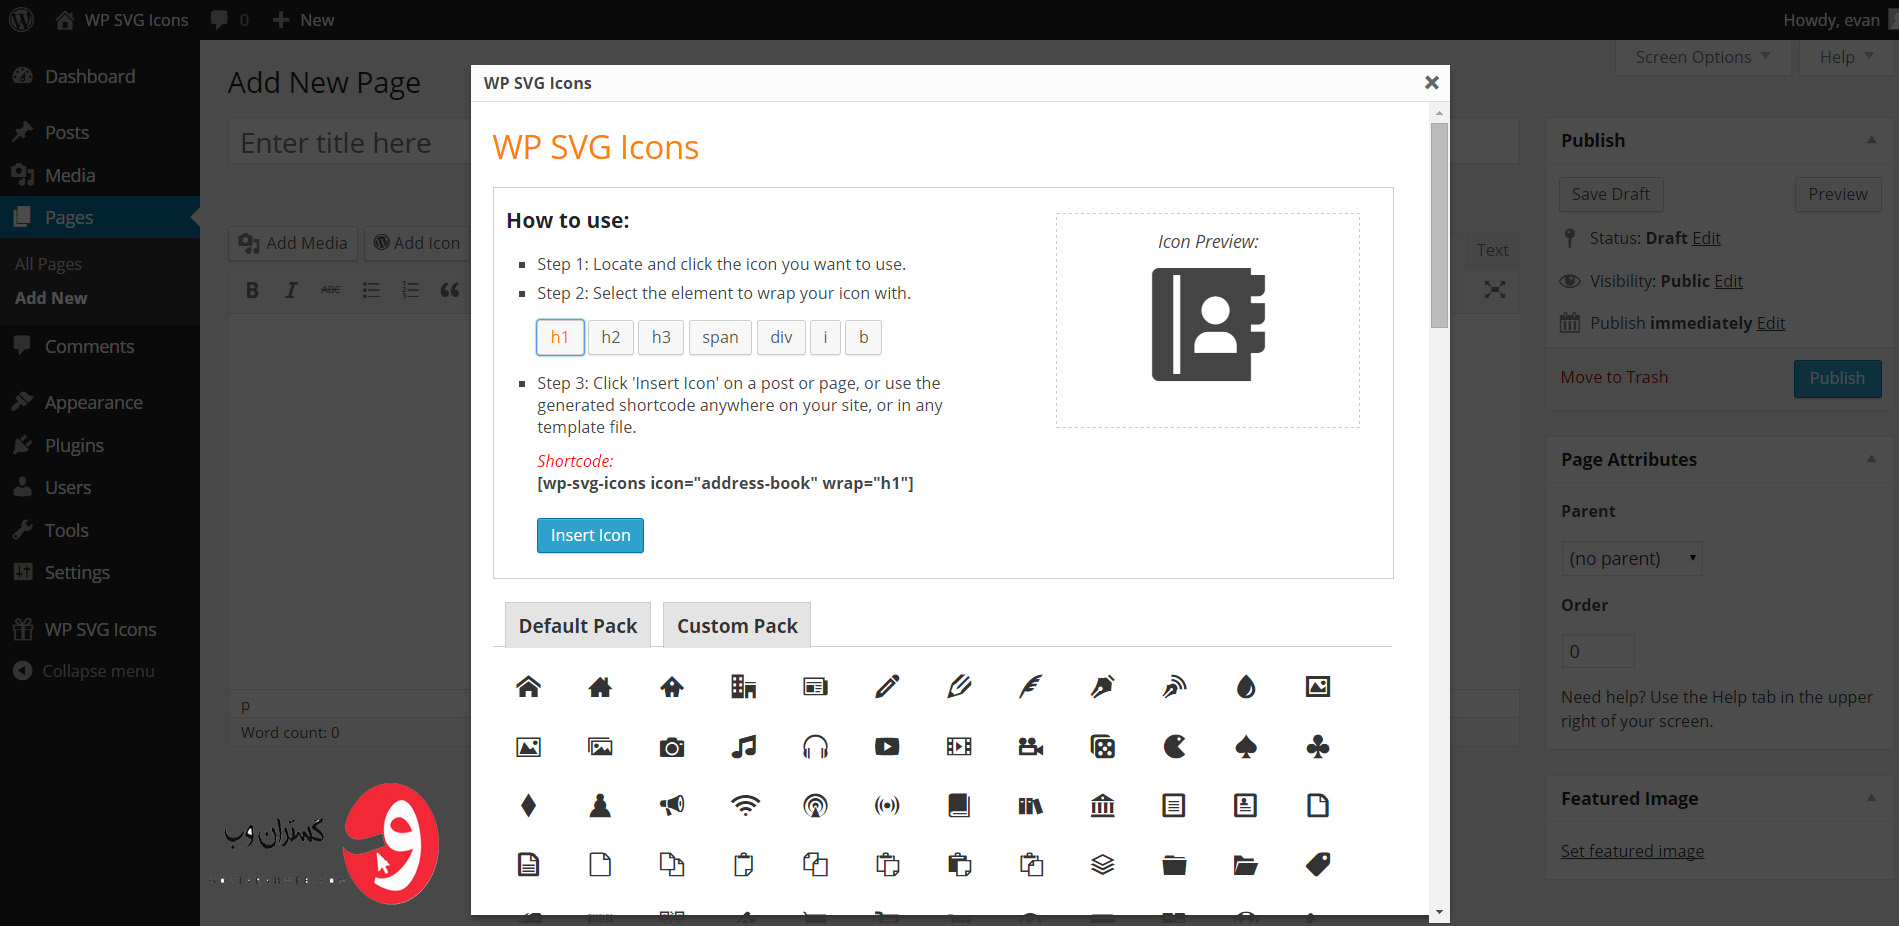Switch to the Custom Pack tab
The height and width of the screenshot is (926, 1899).
737,626
